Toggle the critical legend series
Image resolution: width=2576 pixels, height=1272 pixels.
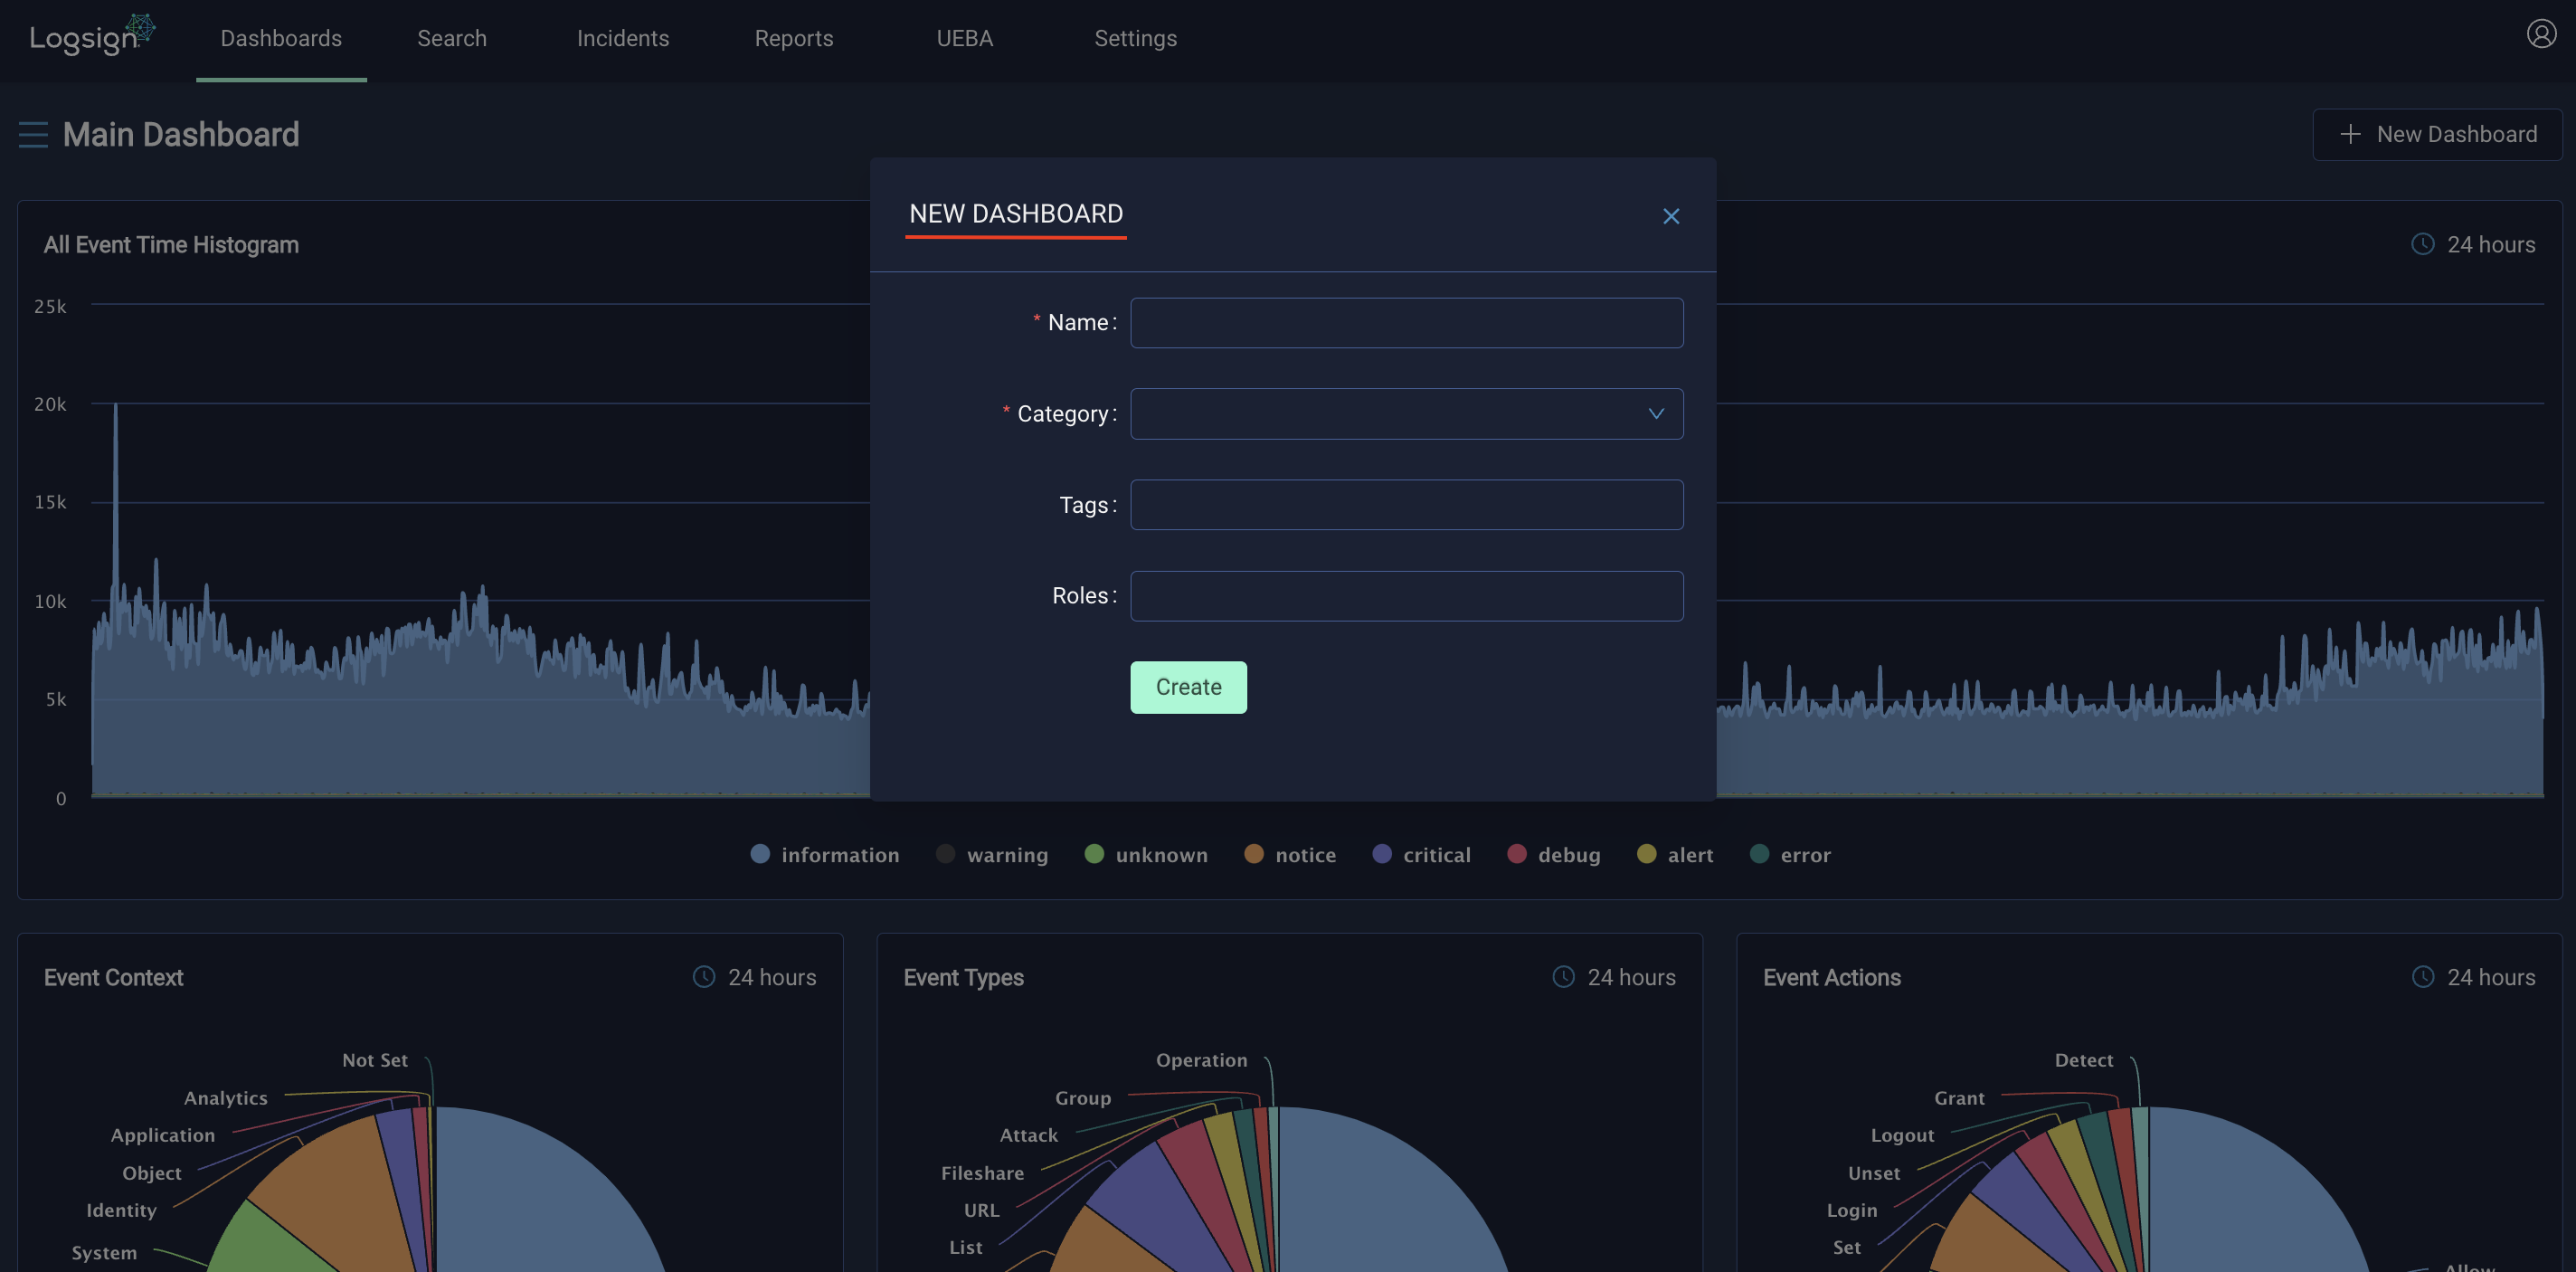[1421, 854]
